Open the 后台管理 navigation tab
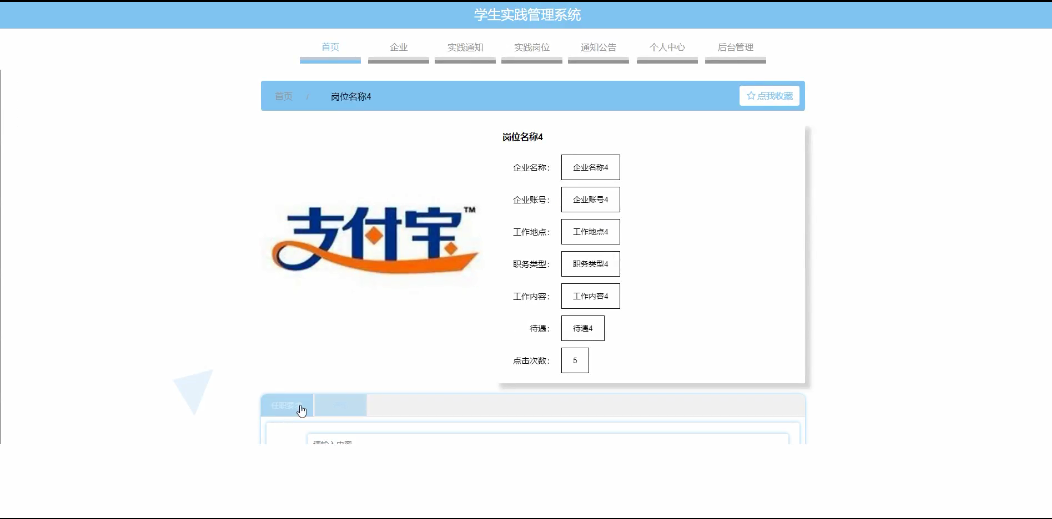 [x=735, y=50]
